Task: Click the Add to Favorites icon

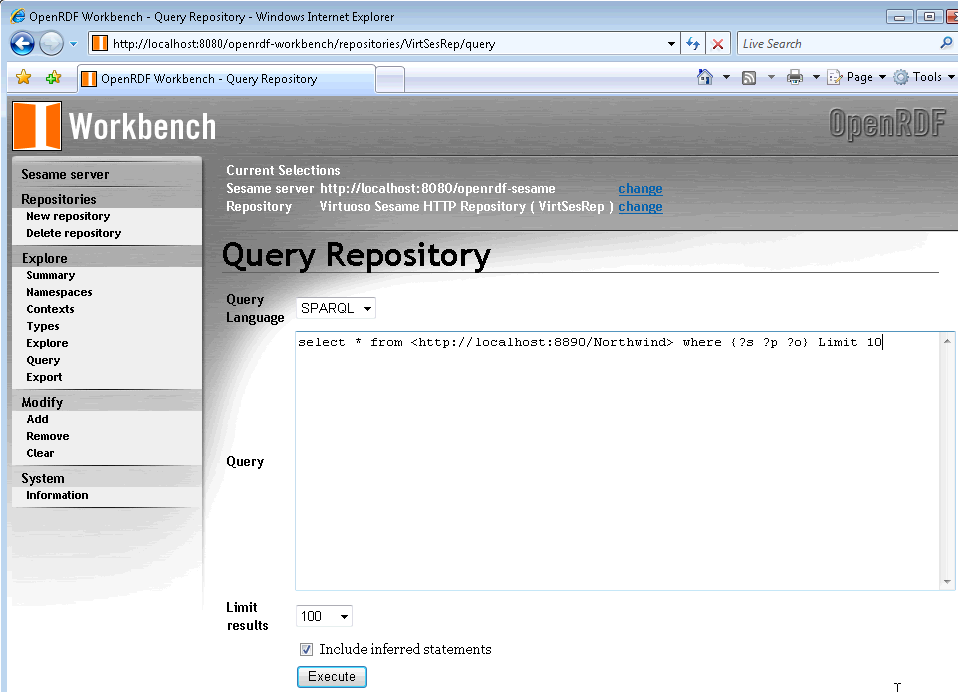Action: tap(53, 78)
